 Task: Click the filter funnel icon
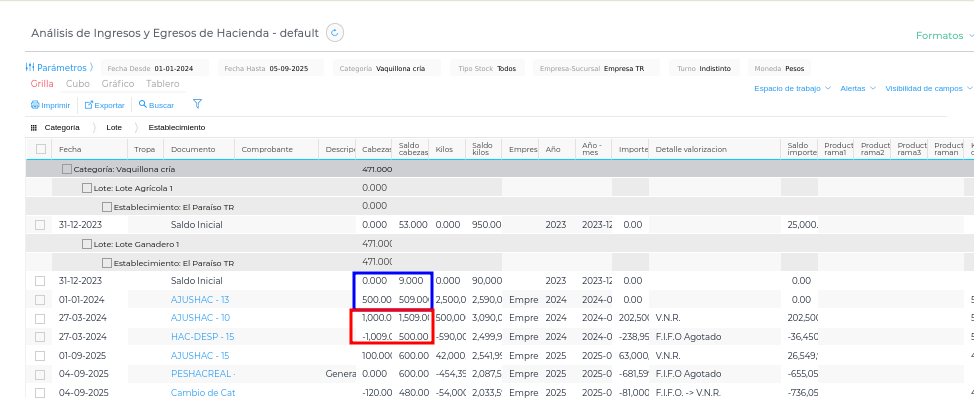198,104
